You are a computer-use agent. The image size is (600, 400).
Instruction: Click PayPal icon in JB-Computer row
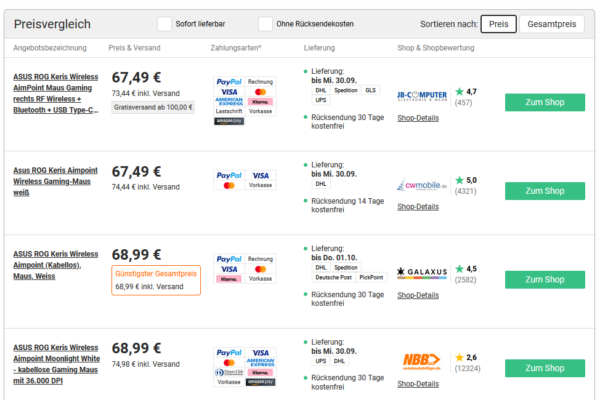229,82
